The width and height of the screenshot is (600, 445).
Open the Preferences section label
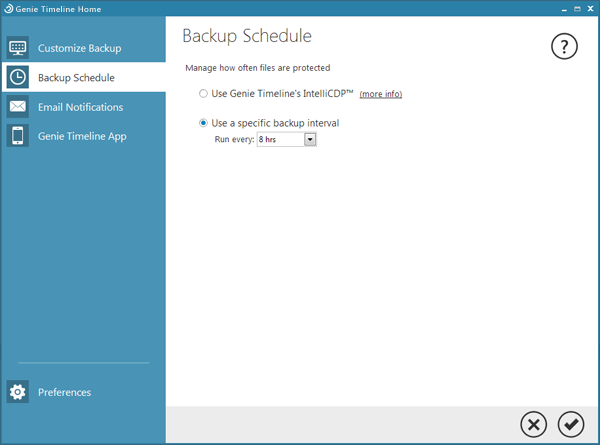click(x=64, y=392)
